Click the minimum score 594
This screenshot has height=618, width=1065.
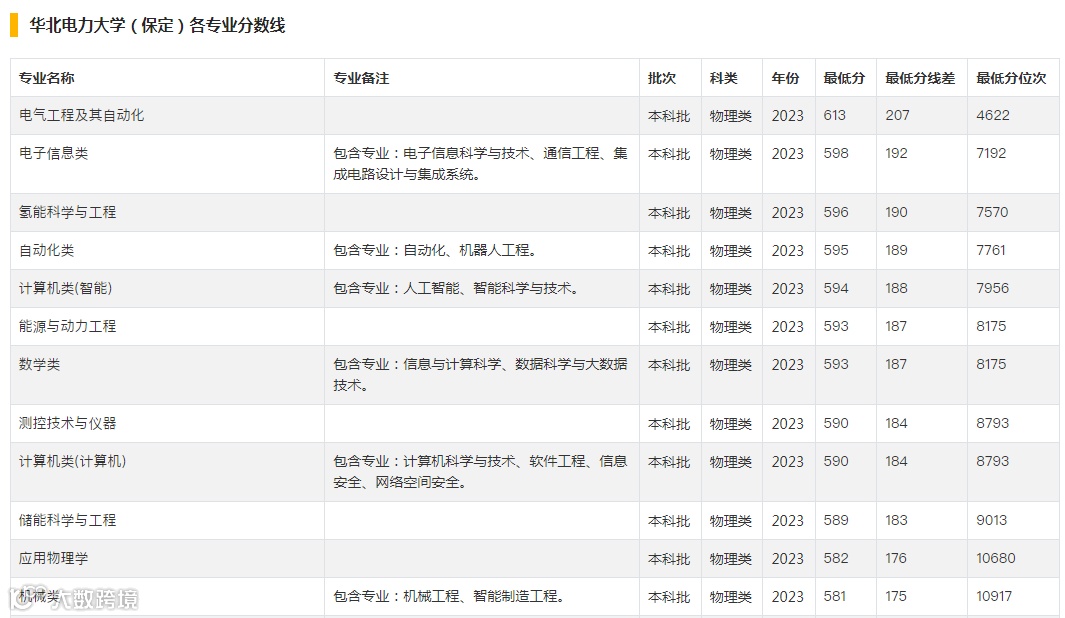(x=836, y=289)
